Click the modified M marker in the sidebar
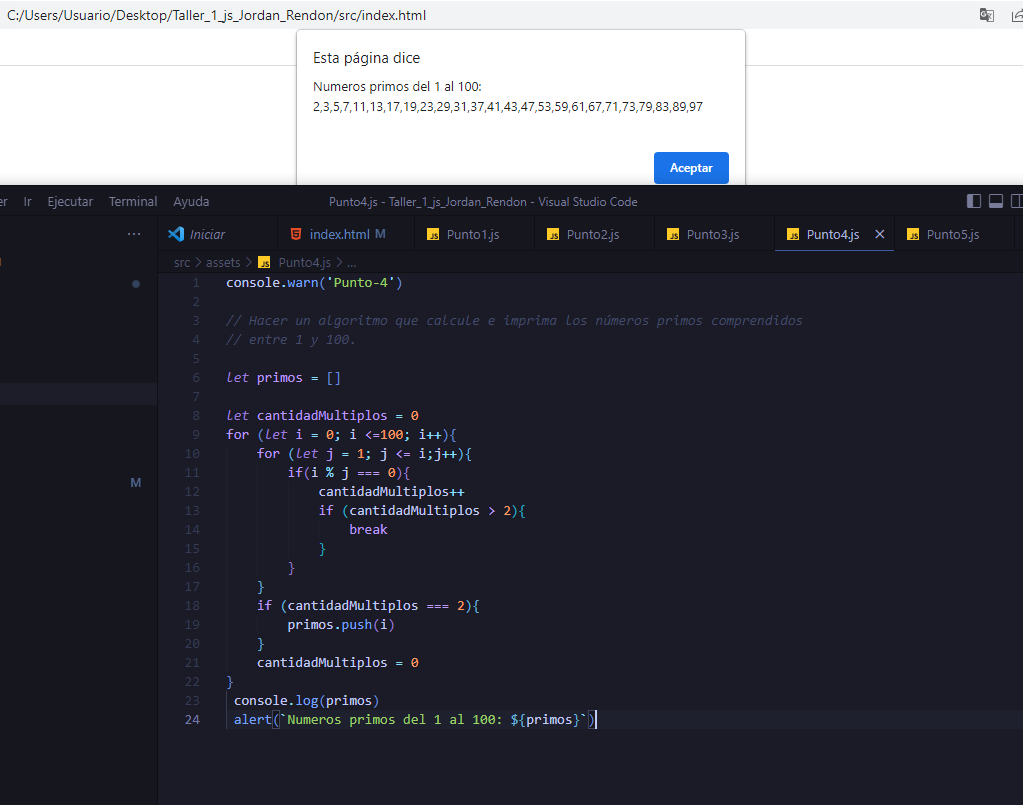Image resolution: width=1023 pixels, height=805 pixels. point(136,483)
